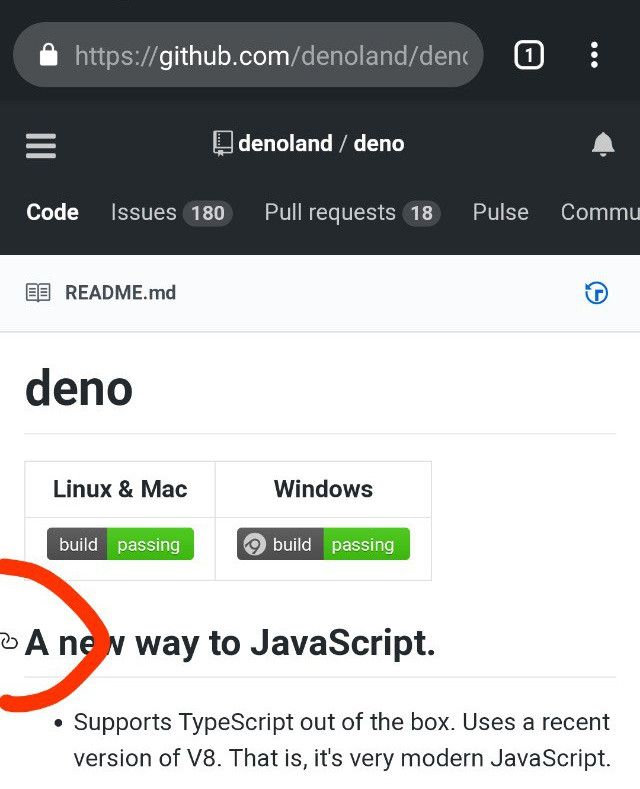Viewport: 640px width, 789px height.
Task: Select the Code tab
Action: (52, 212)
